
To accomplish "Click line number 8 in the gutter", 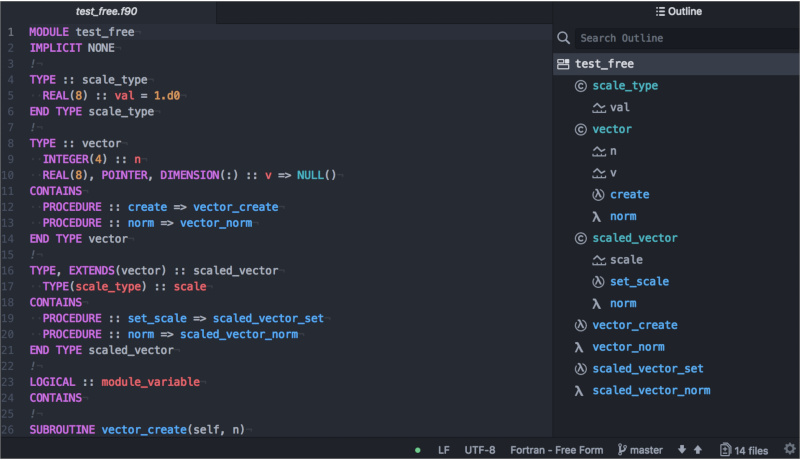I will click(x=11, y=143).
